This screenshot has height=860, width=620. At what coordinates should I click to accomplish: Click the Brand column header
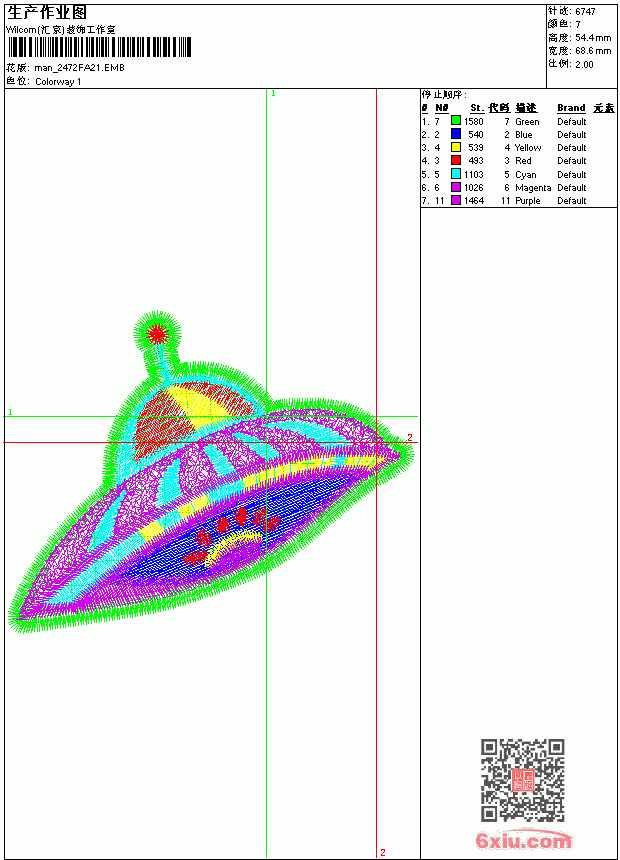pos(571,108)
